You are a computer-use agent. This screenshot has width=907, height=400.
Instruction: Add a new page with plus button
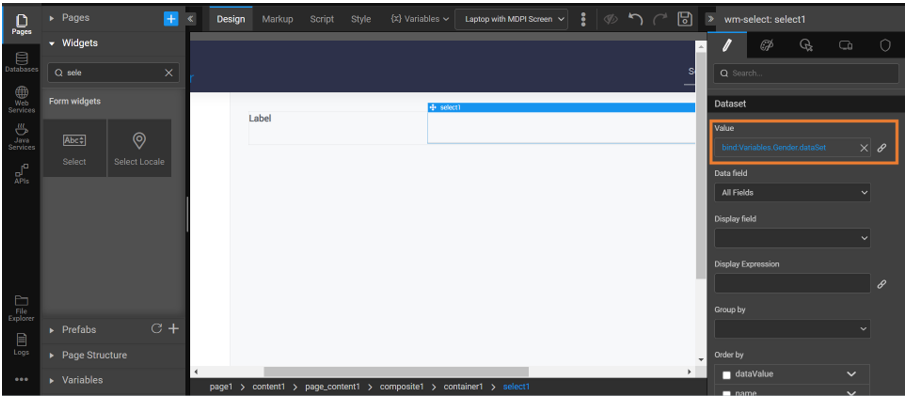[x=171, y=19]
